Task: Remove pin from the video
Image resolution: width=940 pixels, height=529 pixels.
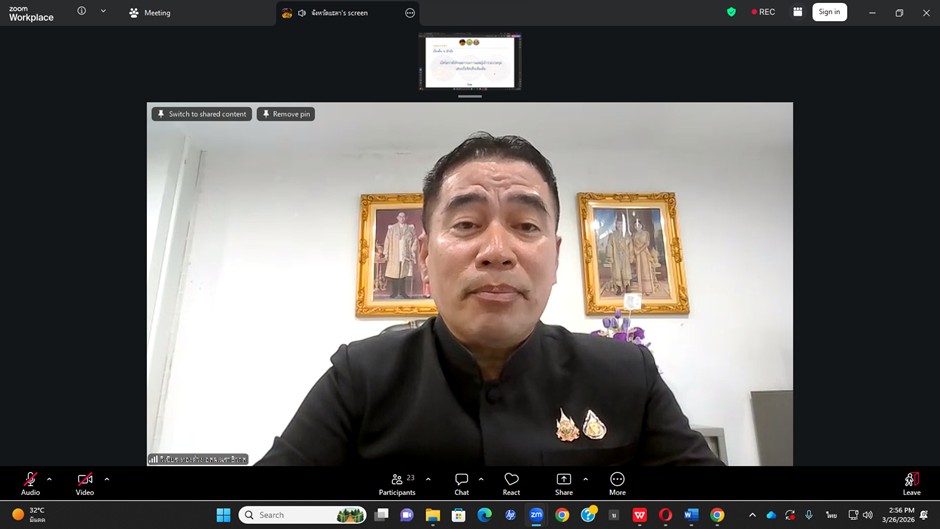Action: click(286, 114)
